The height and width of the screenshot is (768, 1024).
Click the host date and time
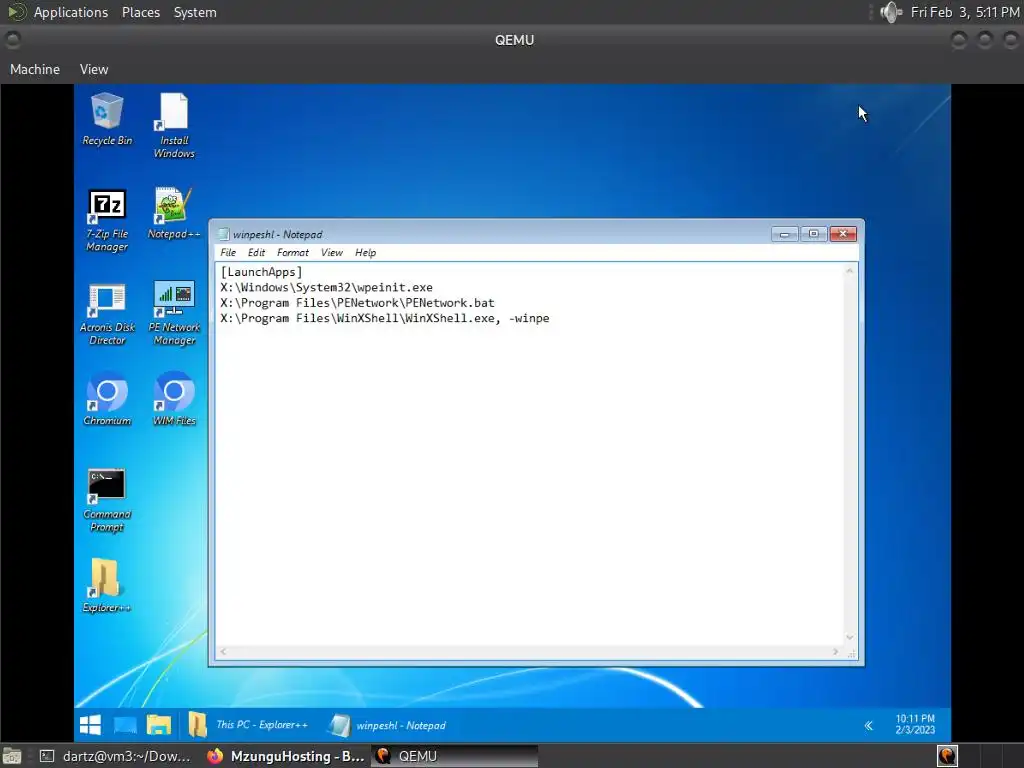pos(965,12)
